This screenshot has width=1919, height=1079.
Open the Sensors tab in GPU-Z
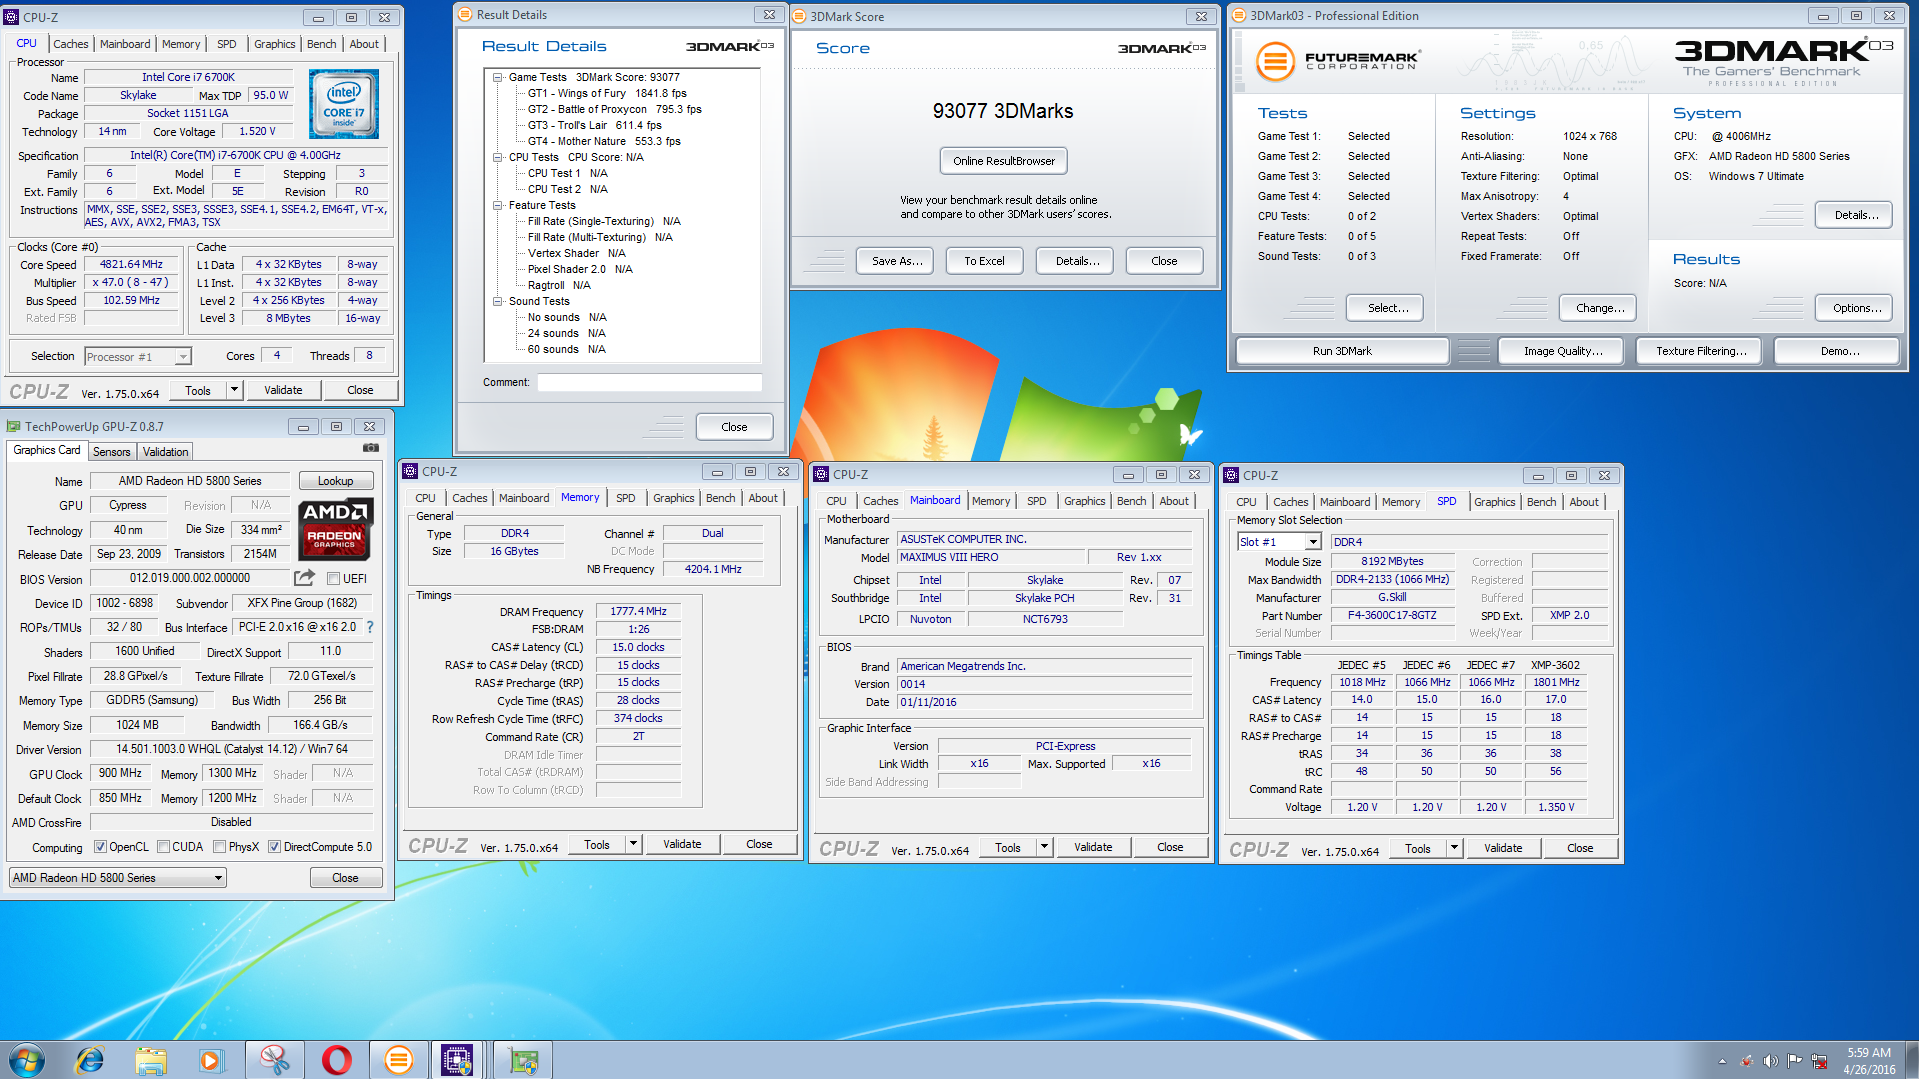point(112,452)
